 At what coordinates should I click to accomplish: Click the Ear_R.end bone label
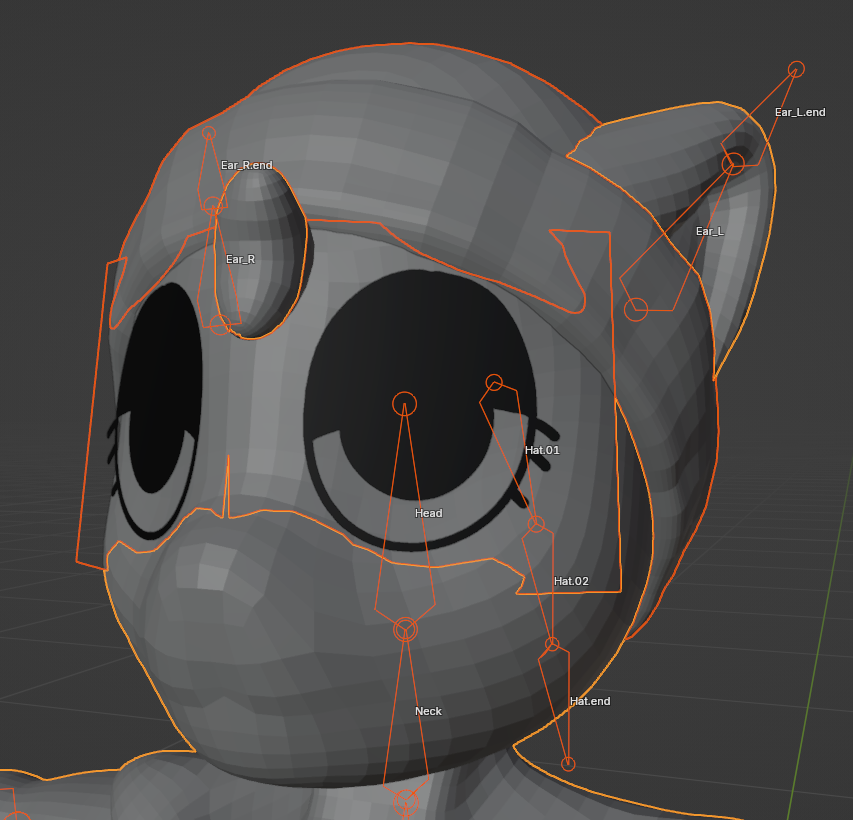[246, 165]
